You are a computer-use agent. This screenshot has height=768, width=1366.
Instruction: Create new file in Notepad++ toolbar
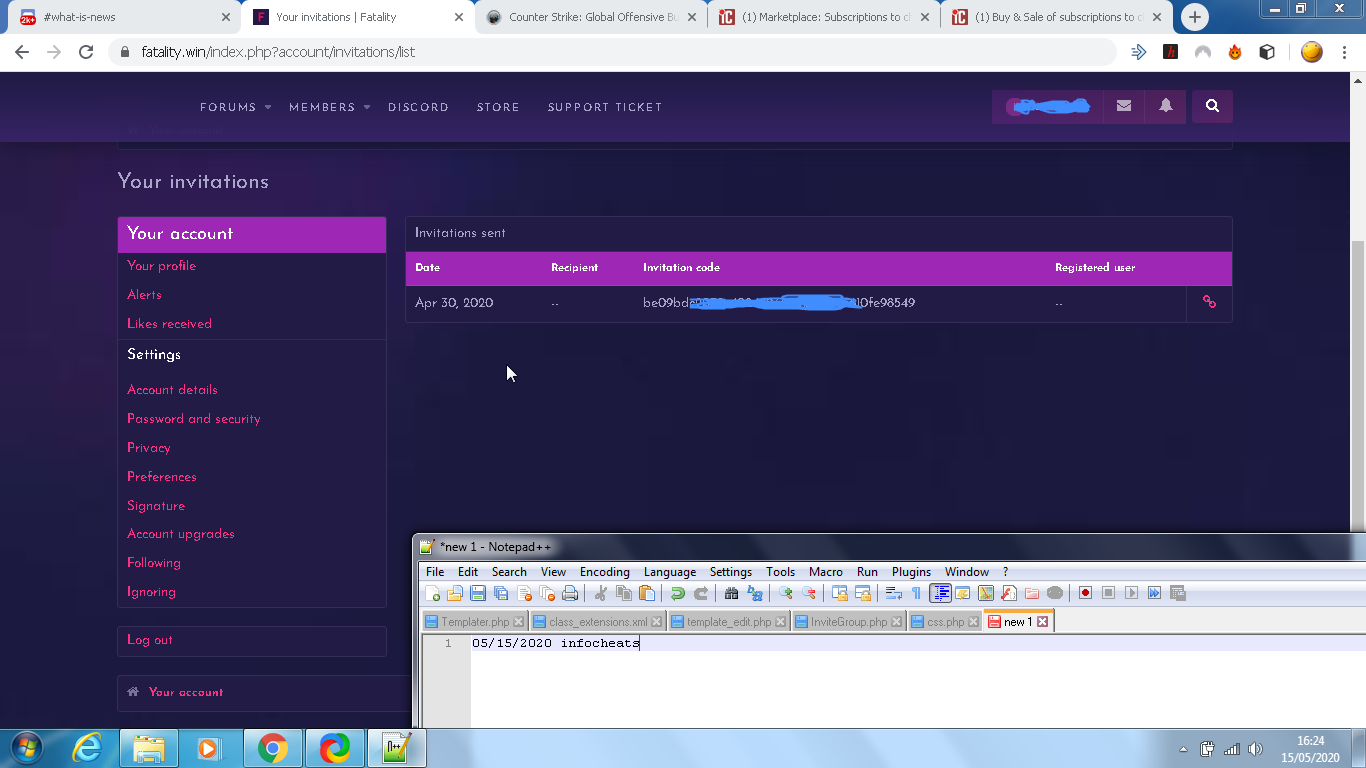(x=432, y=593)
